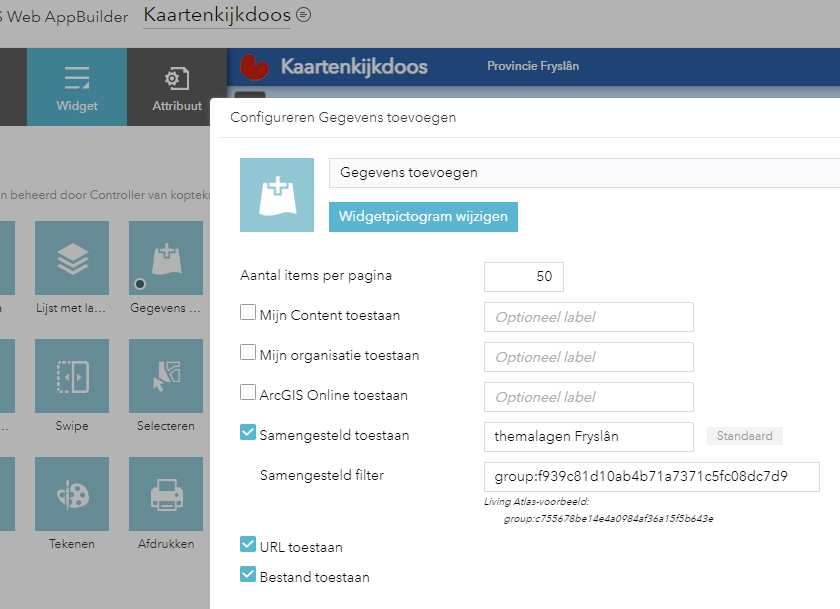Enable Mijn Content toestaan
Screen dimensions: 840x609
[246, 312]
